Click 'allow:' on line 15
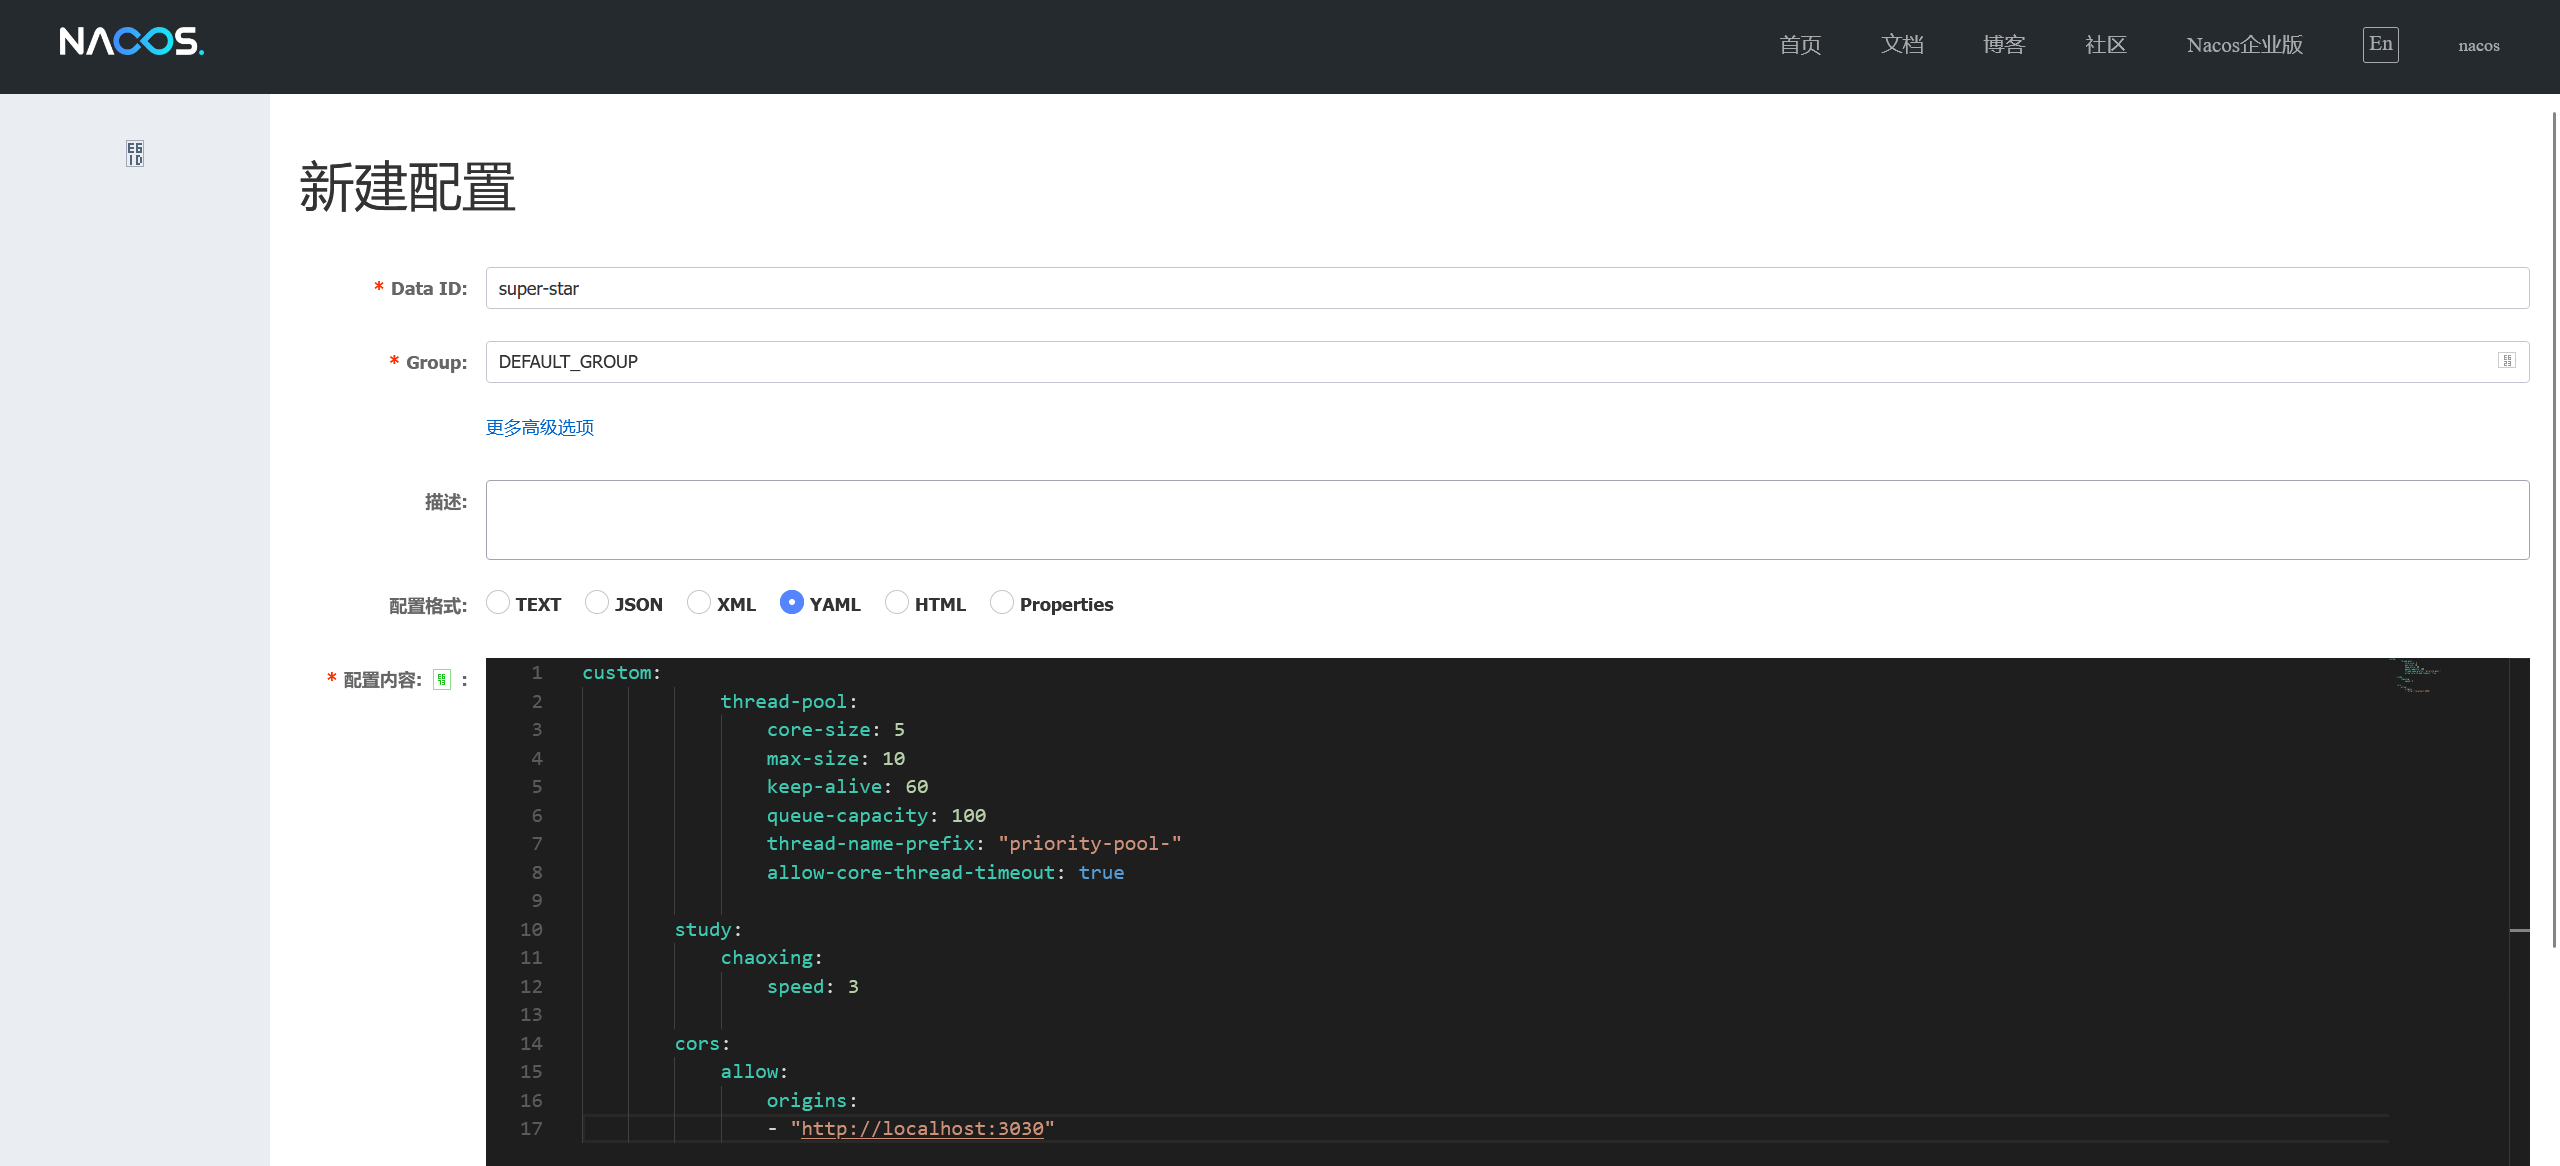 [x=755, y=1072]
